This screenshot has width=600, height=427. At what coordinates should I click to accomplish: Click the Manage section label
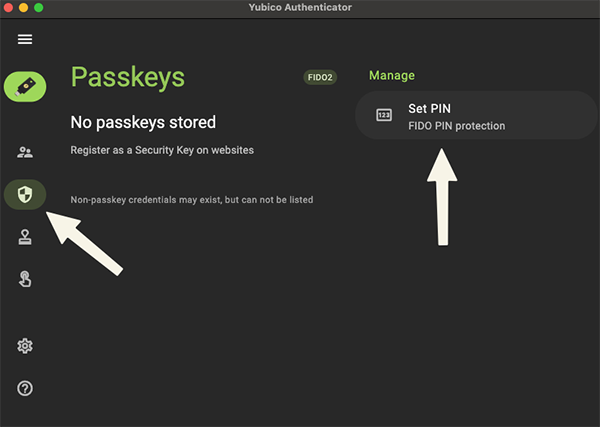[x=392, y=75]
